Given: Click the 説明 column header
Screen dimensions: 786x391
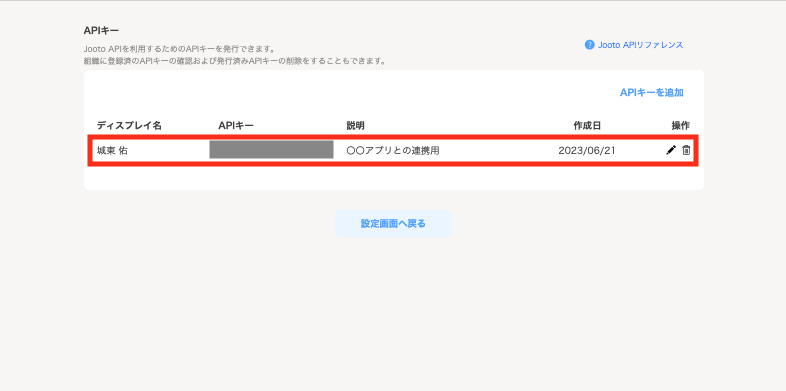Looking at the screenshot, I should click(x=355, y=125).
